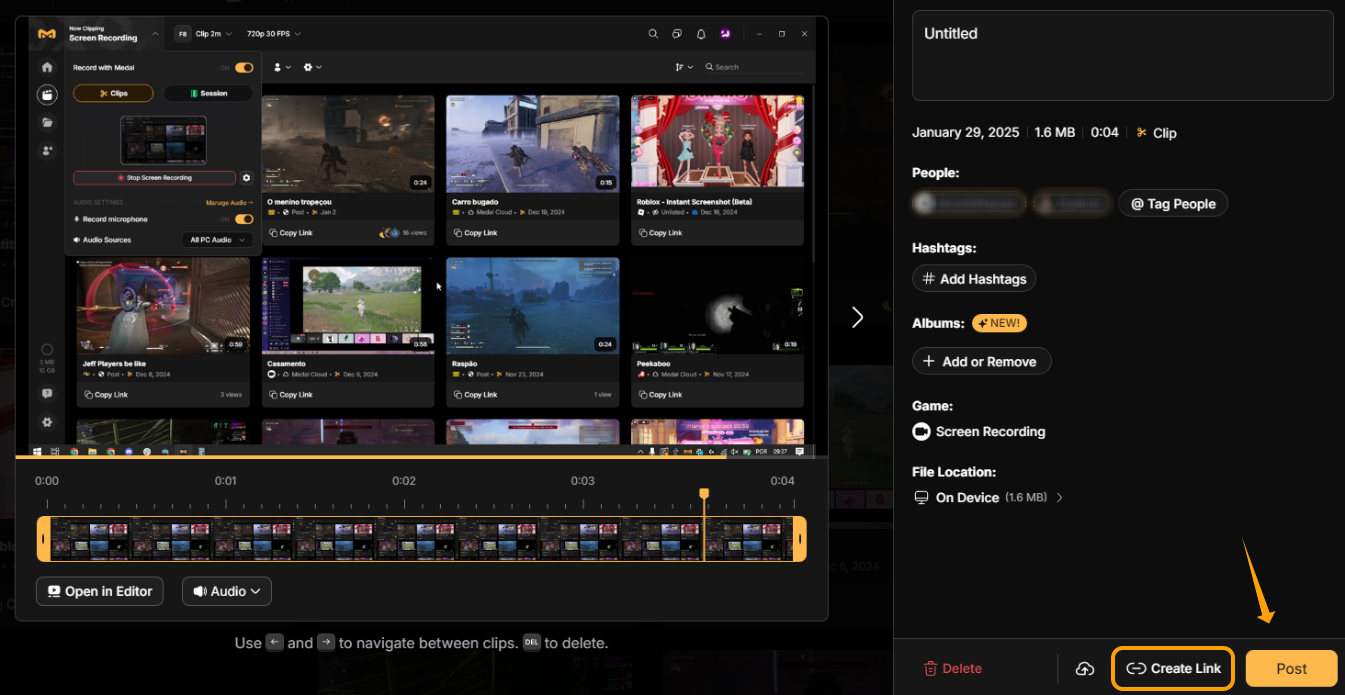Viewport: 1345px width, 695px height.
Task: Click the orange playhead marker on the timeline
Action: [x=704, y=494]
